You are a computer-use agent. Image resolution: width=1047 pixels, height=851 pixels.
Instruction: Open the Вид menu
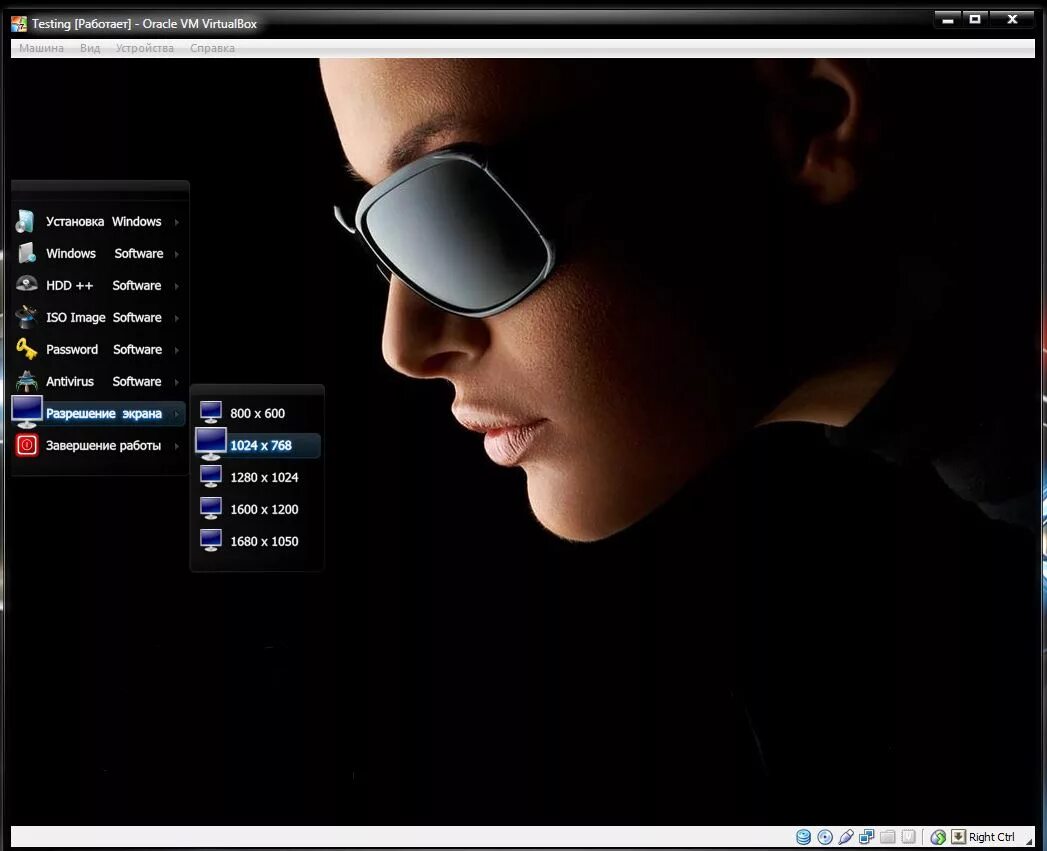(89, 48)
